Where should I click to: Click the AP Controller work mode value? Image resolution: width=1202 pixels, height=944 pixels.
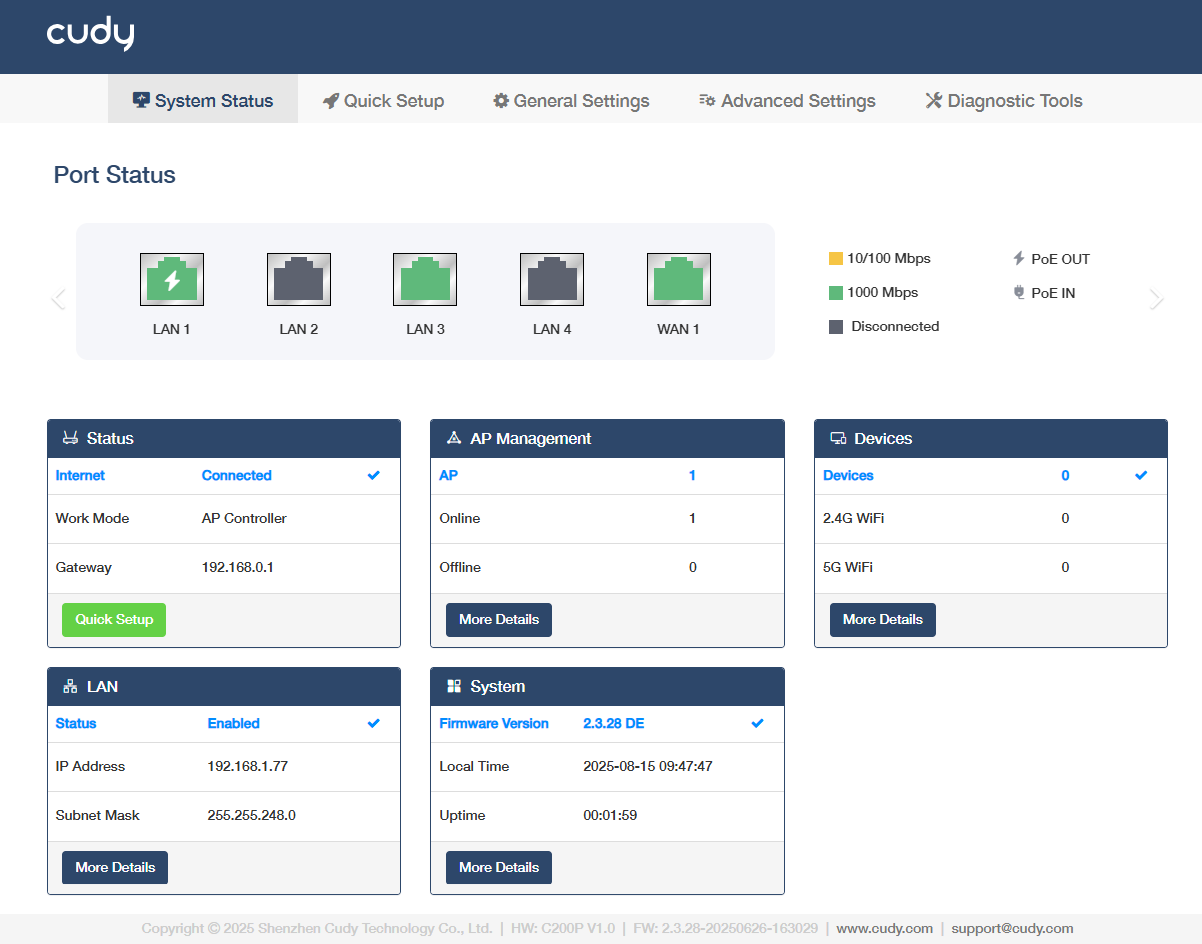point(244,518)
